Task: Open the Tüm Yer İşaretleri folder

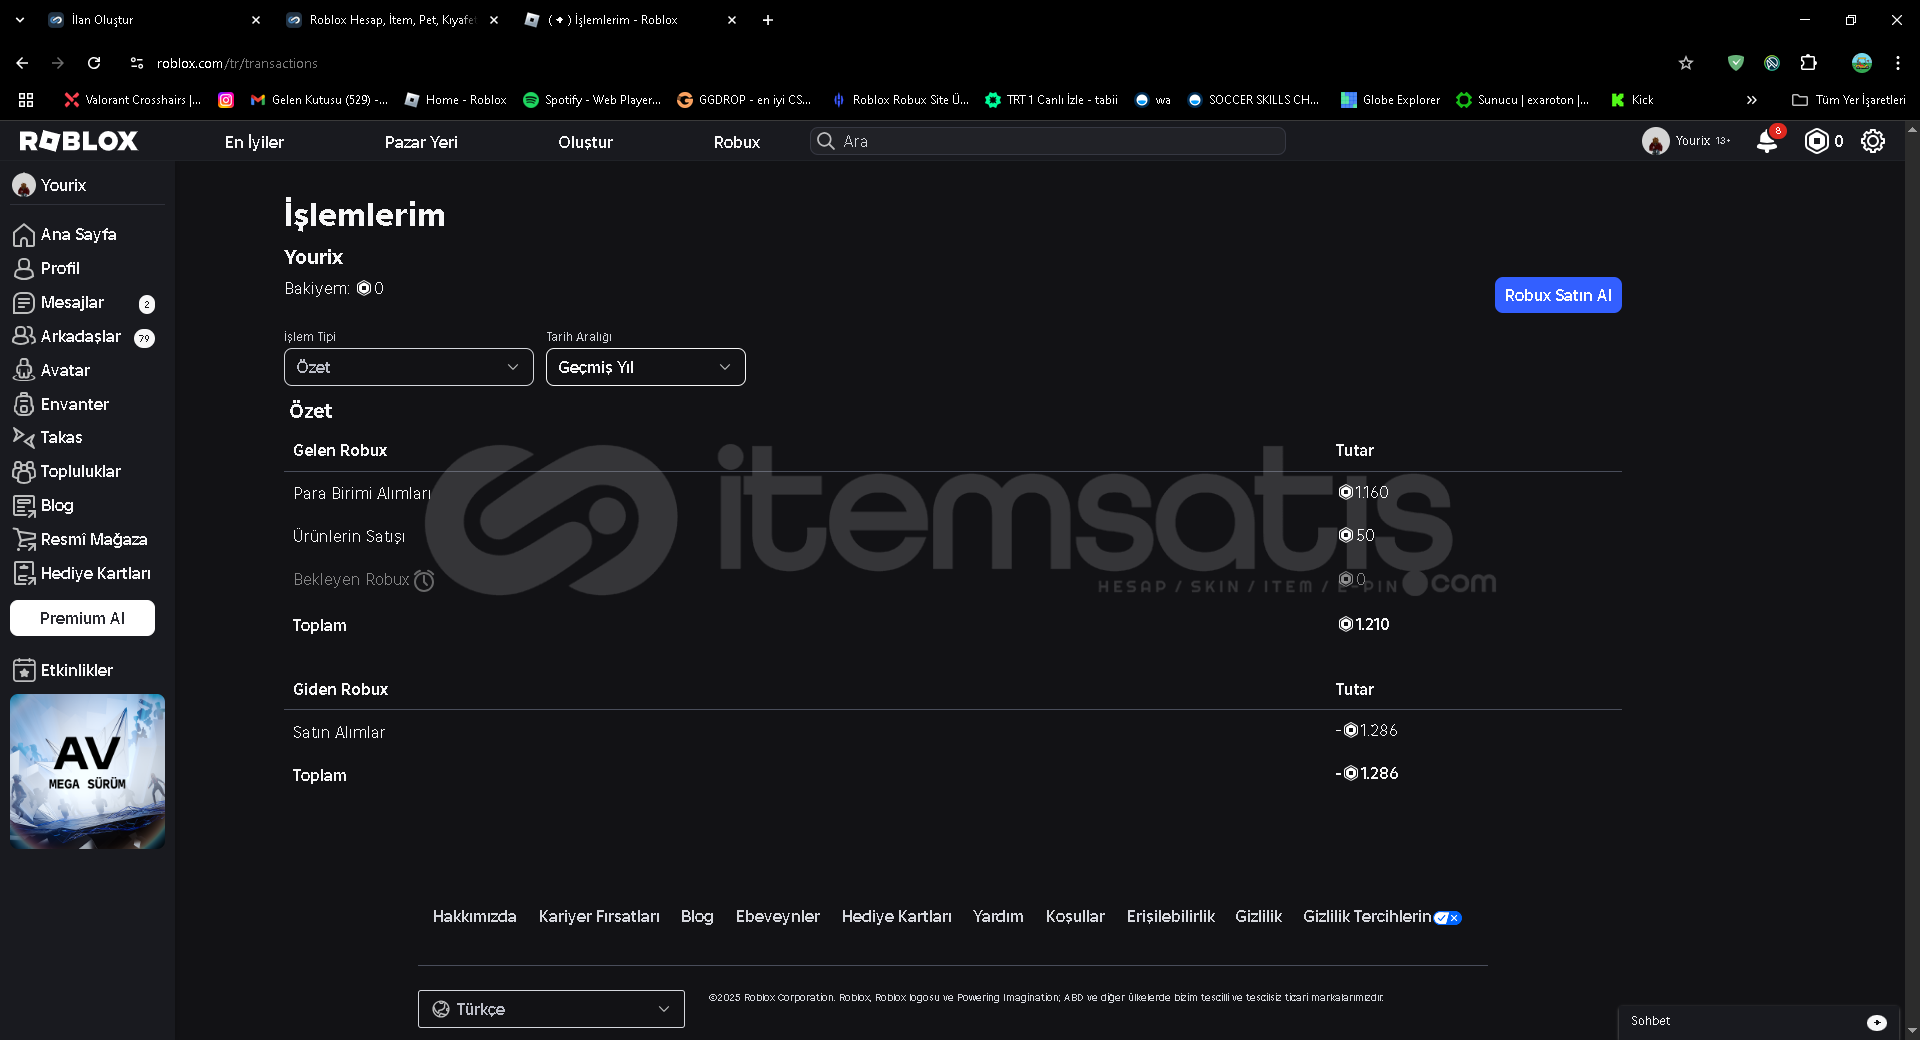Action: click(x=1849, y=100)
